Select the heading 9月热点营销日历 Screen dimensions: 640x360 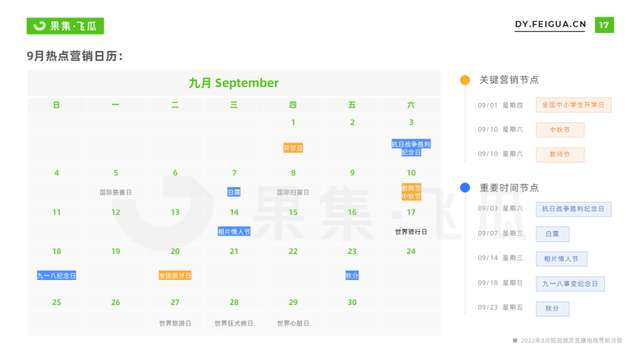click(75, 56)
